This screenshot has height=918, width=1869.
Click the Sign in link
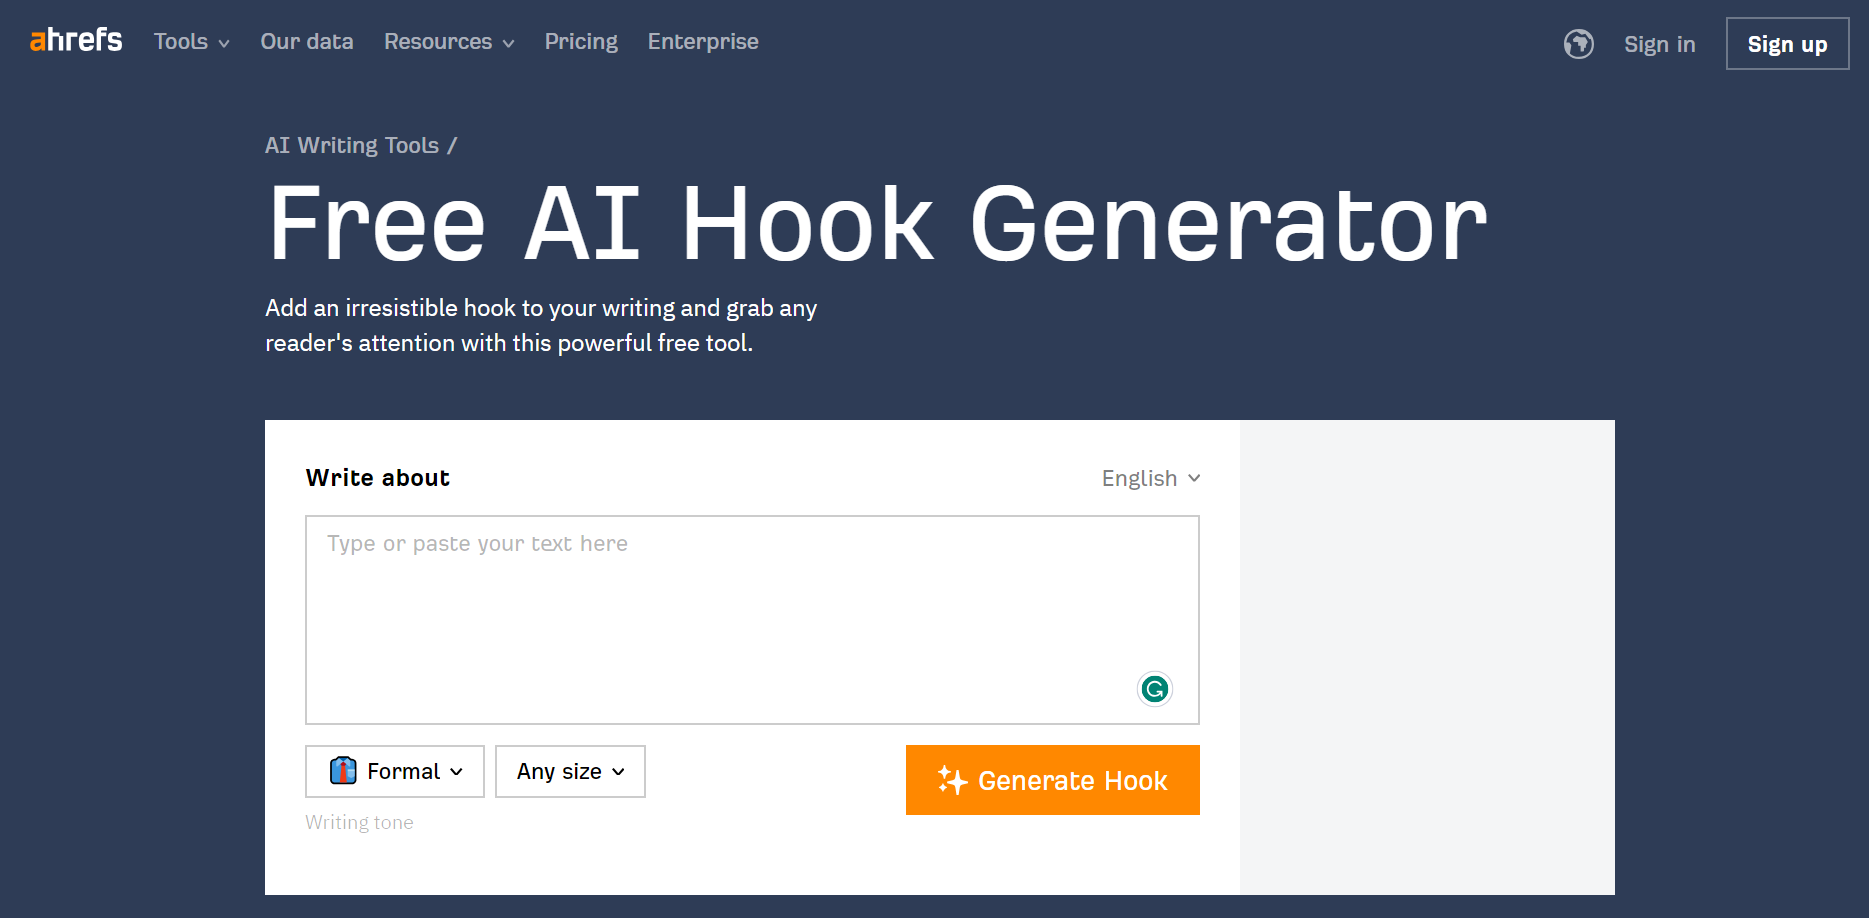[1660, 44]
